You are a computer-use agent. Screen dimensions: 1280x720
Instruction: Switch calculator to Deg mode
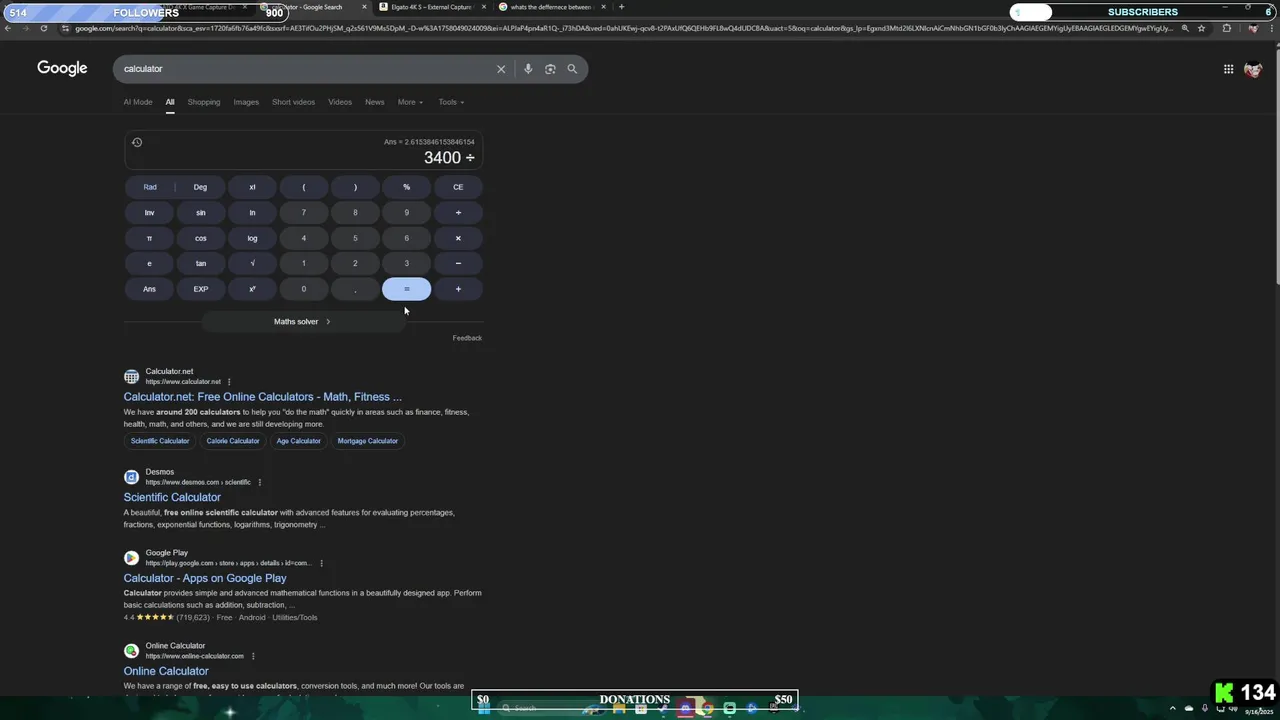[x=200, y=187]
